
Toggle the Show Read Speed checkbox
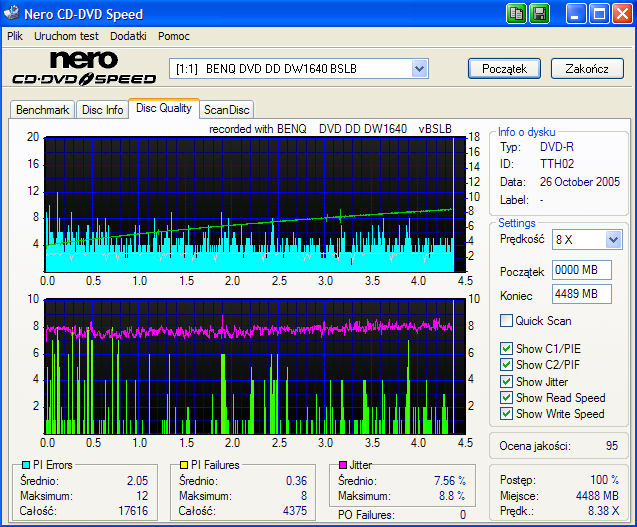(x=506, y=397)
